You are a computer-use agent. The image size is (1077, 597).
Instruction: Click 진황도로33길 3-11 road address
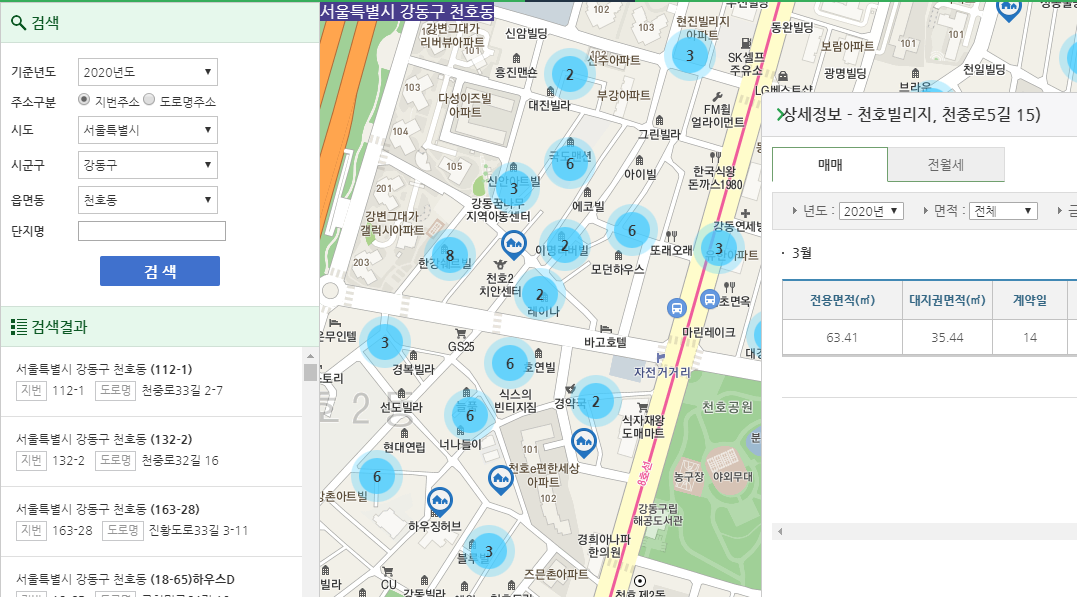pos(199,530)
